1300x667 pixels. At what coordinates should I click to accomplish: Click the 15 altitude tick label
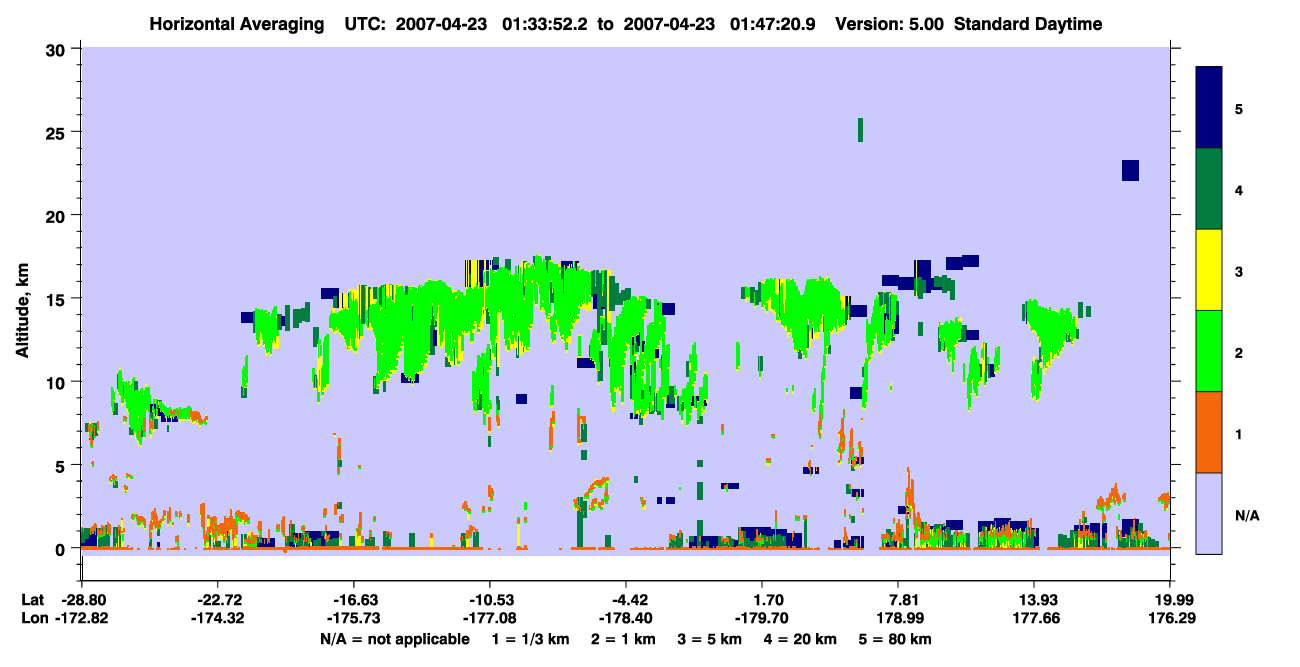pos(58,298)
